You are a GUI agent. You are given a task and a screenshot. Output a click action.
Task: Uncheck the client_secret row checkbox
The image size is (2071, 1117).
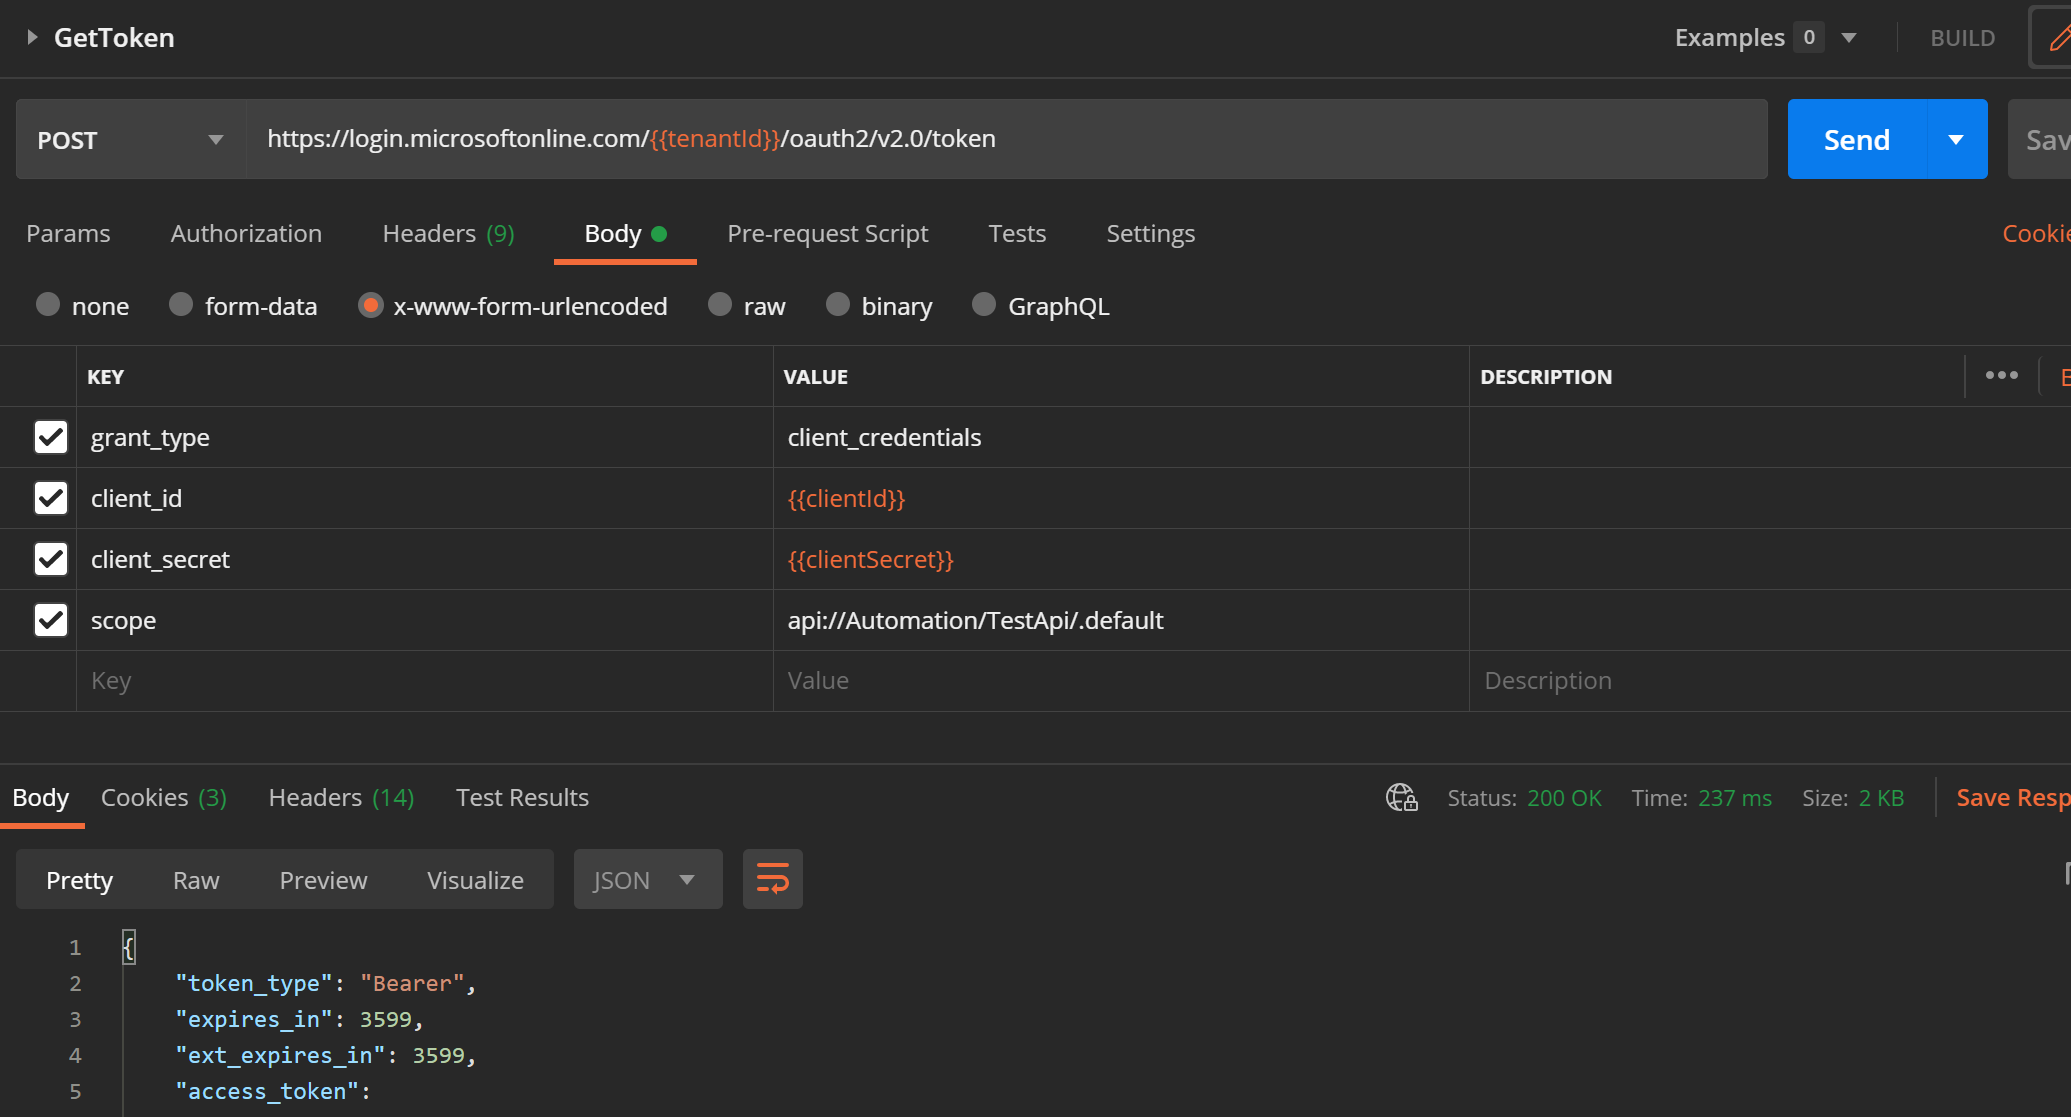click(51, 559)
